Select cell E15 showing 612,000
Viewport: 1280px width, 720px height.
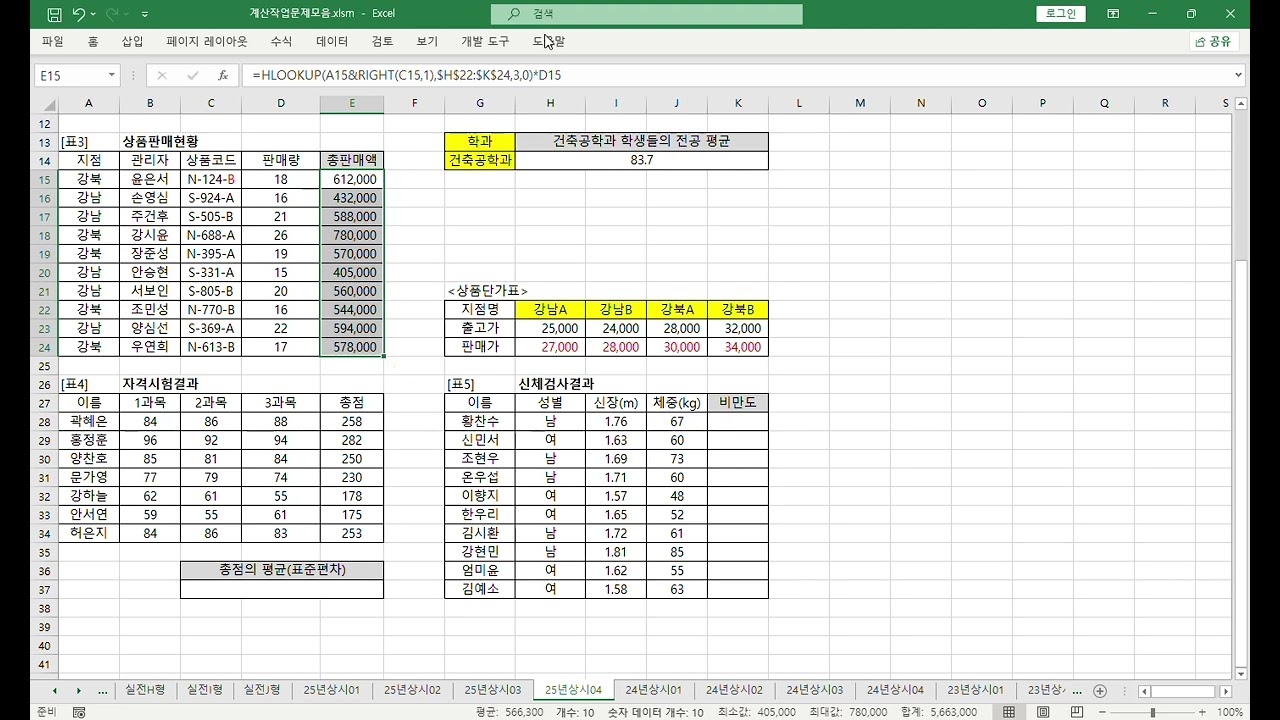[352, 179]
